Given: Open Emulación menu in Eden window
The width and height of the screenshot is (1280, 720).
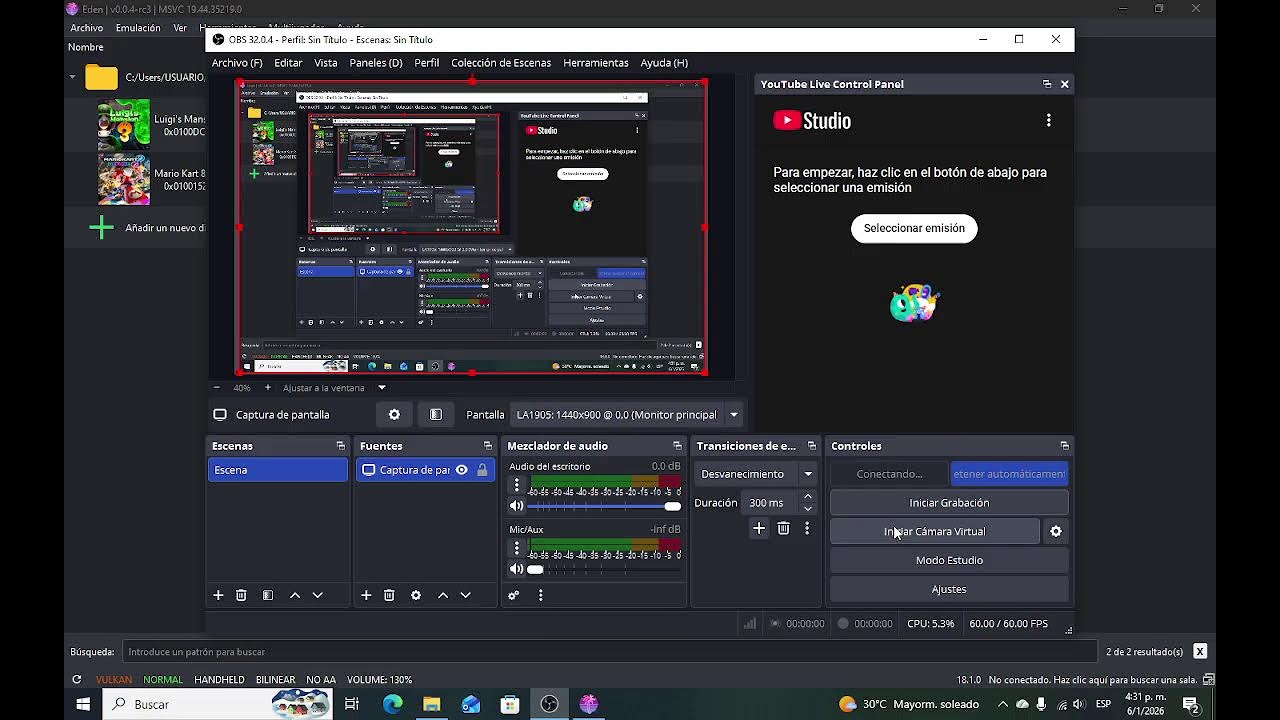Looking at the screenshot, I should (138, 28).
